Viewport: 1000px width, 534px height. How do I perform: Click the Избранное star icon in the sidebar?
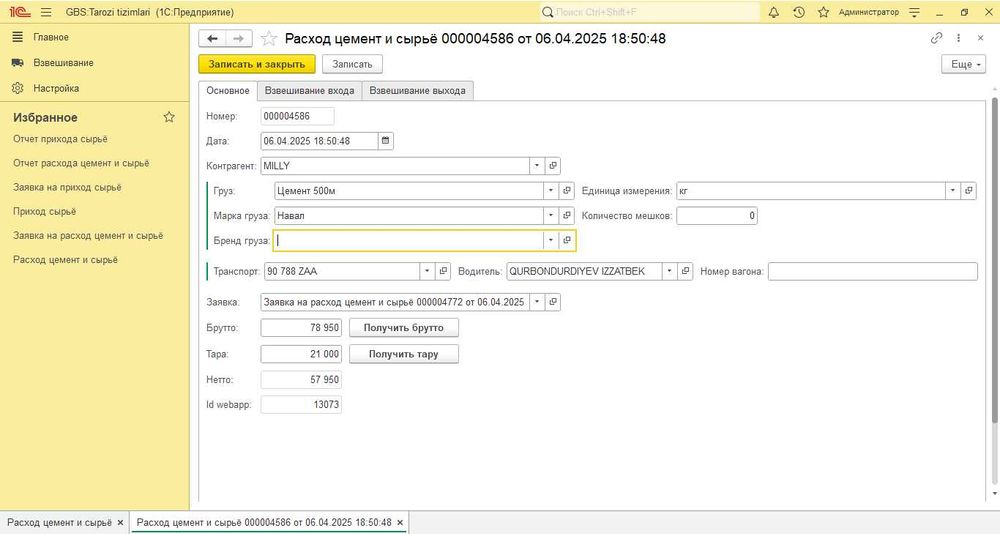[x=169, y=117]
